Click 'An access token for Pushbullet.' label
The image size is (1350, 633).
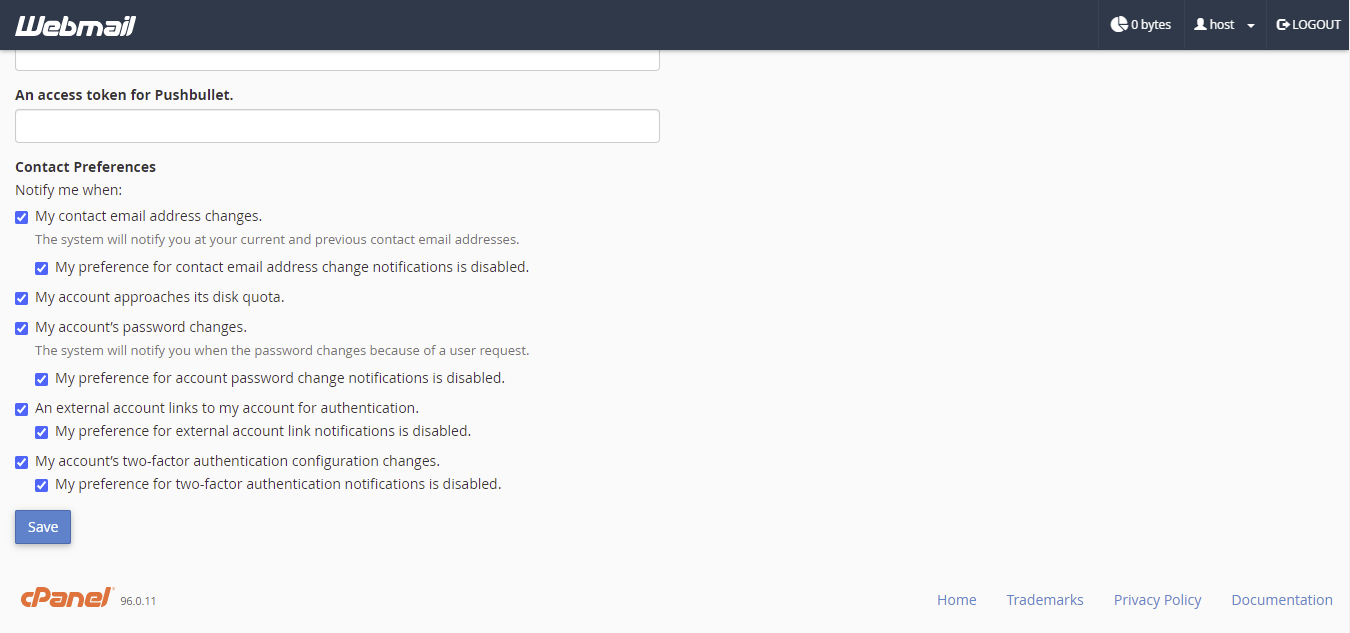(124, 94)
